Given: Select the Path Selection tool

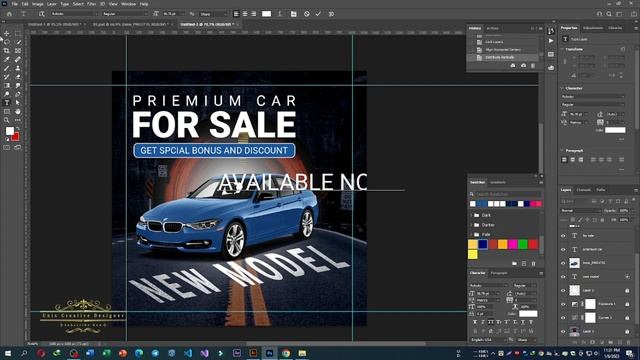Looking at the screenshot, I should tap(18, 103).
